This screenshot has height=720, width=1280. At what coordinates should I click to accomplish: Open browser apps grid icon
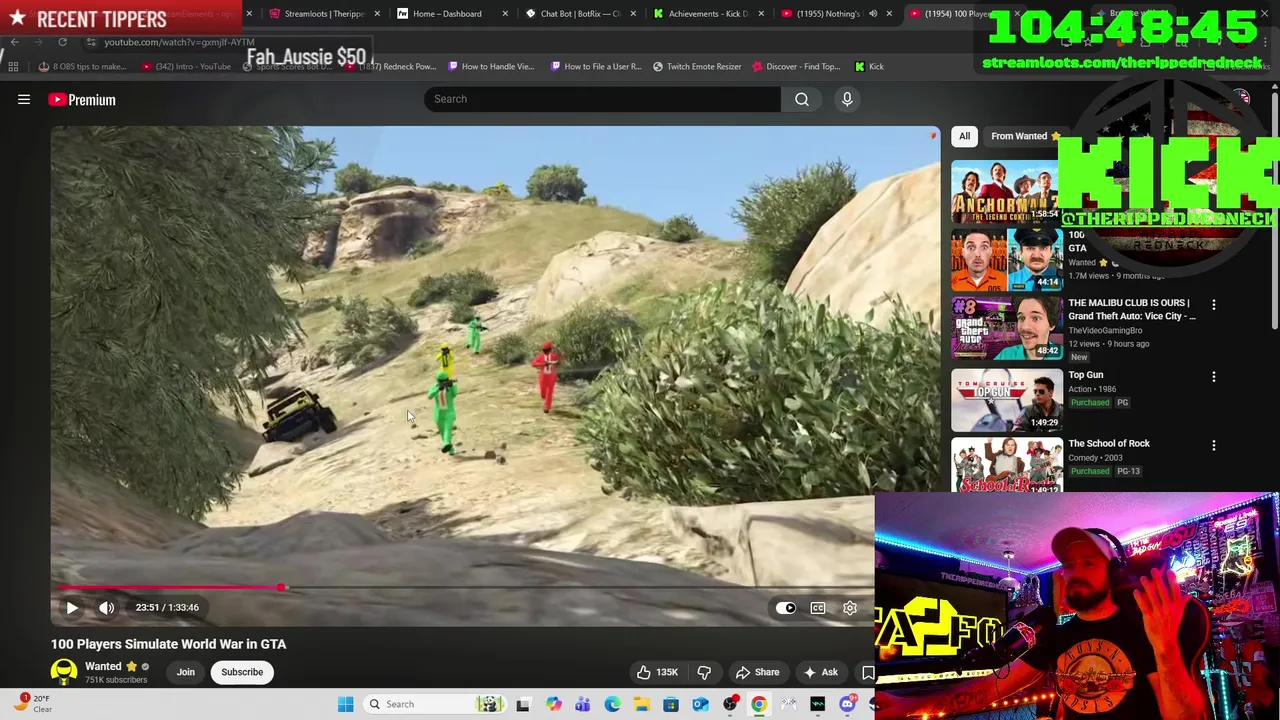[x=13, y=67]
